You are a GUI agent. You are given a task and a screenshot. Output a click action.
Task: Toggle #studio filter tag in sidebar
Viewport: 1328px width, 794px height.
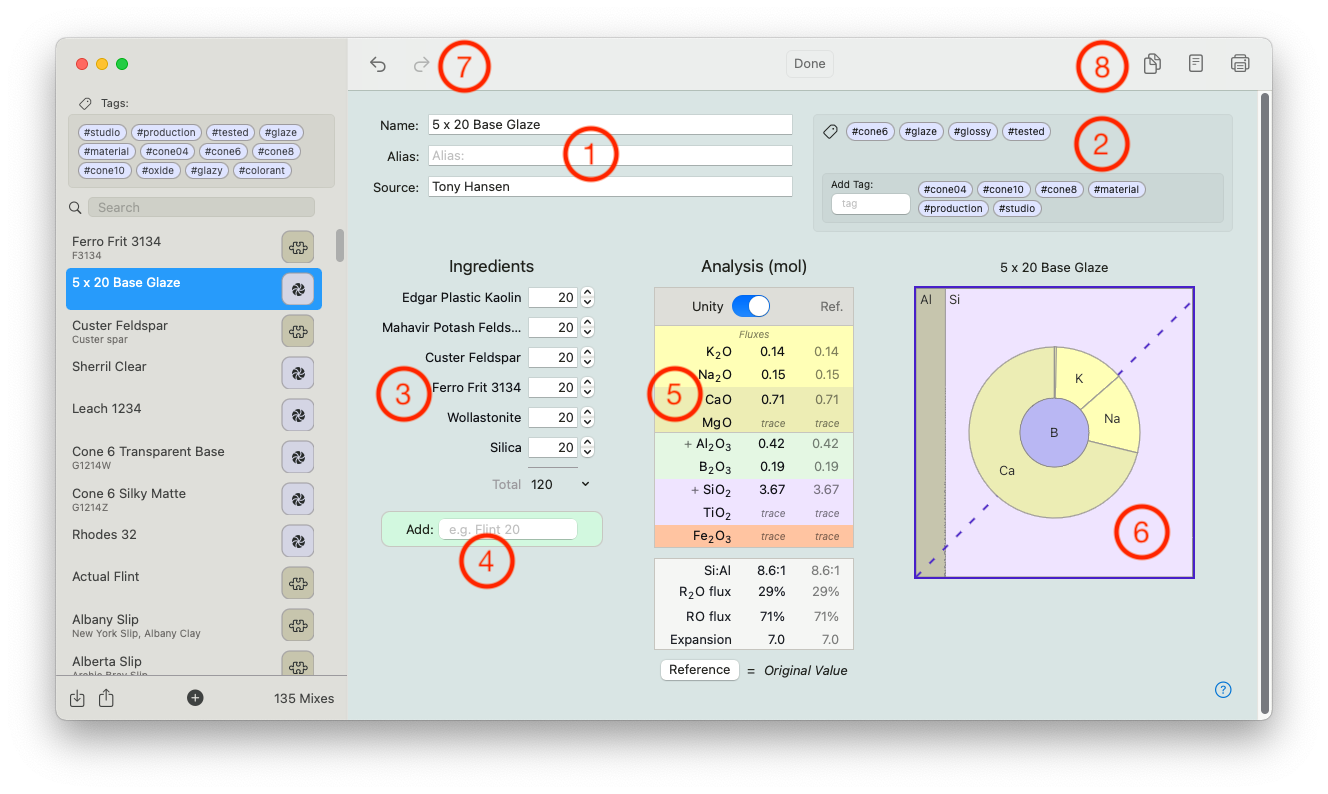[x=102, y=132]
